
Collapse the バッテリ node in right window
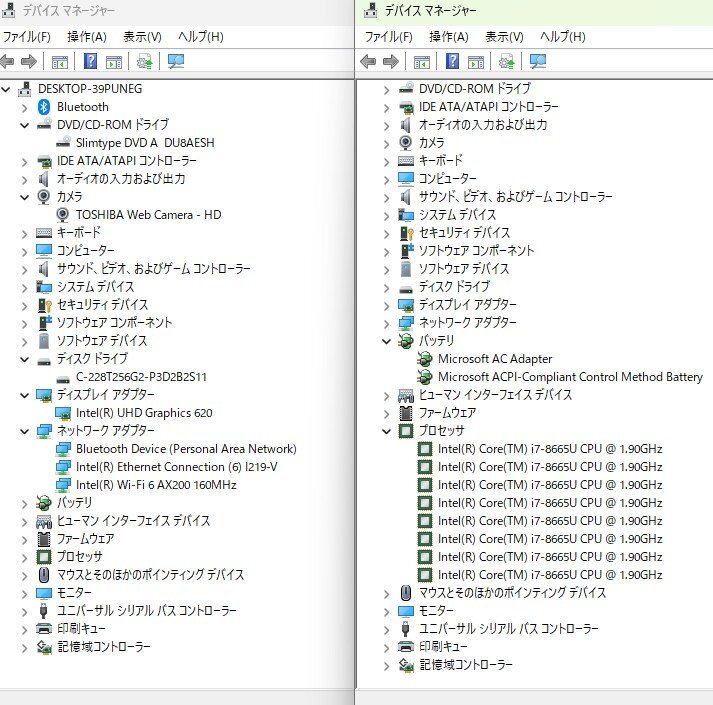pos(387,341)
